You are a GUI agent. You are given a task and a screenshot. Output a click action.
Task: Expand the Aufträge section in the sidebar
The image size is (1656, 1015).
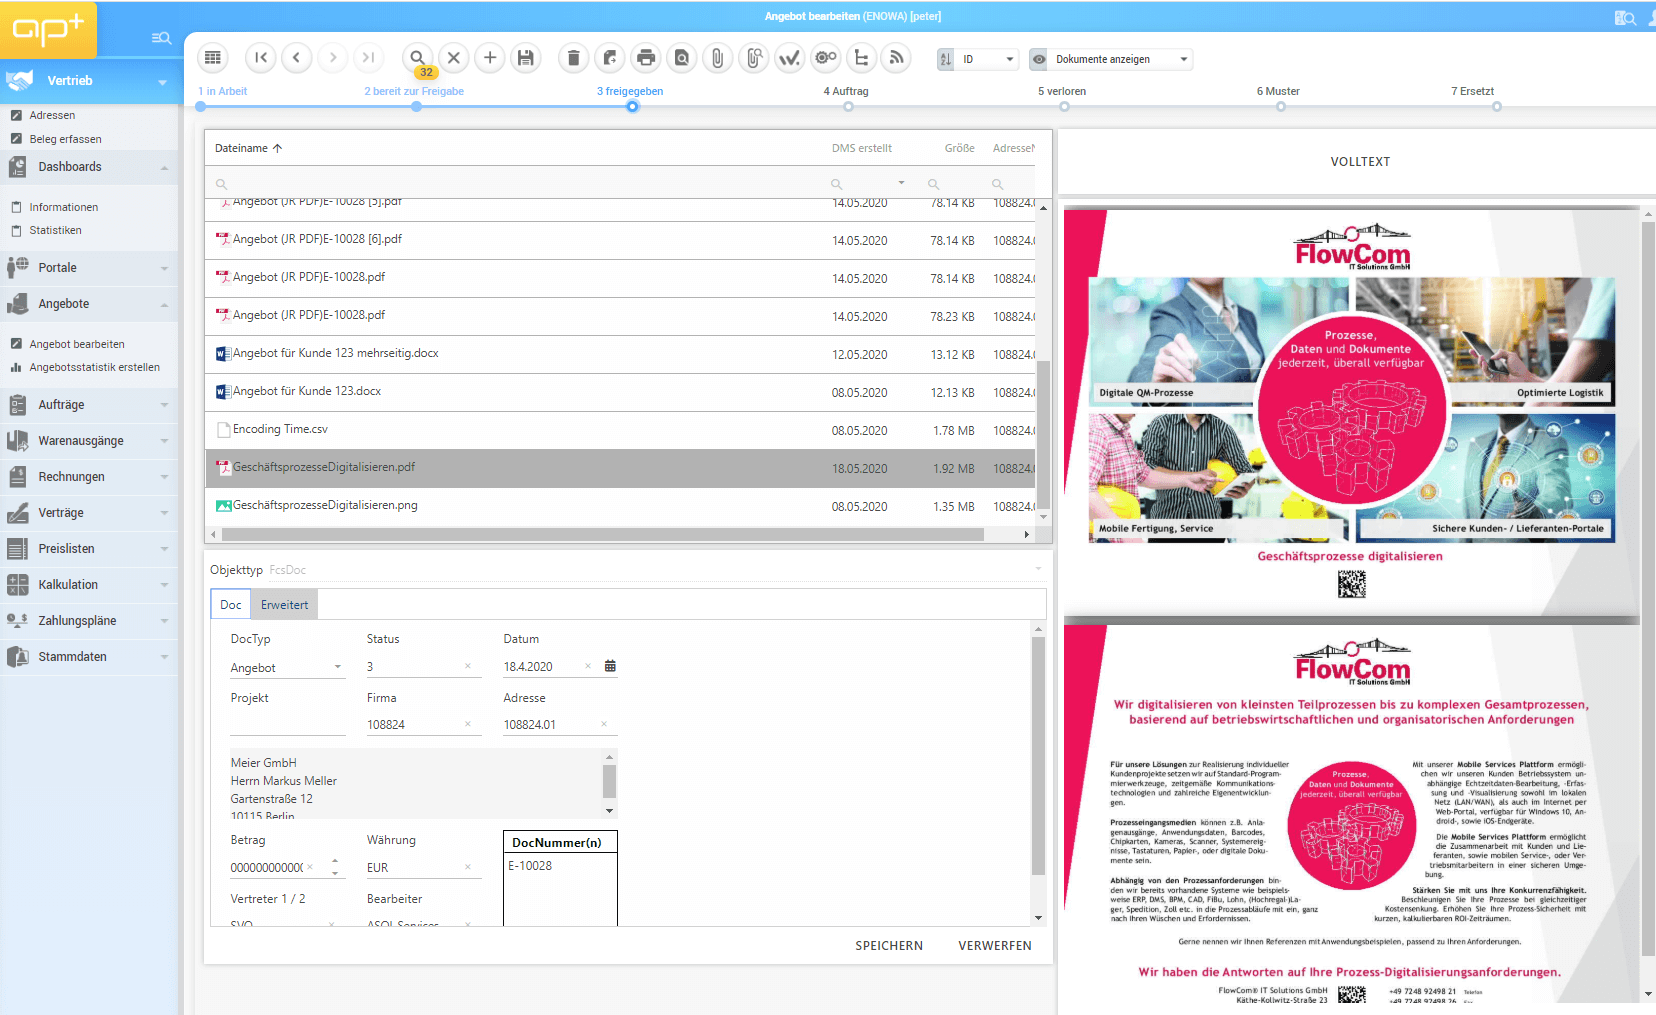[163, 404]
